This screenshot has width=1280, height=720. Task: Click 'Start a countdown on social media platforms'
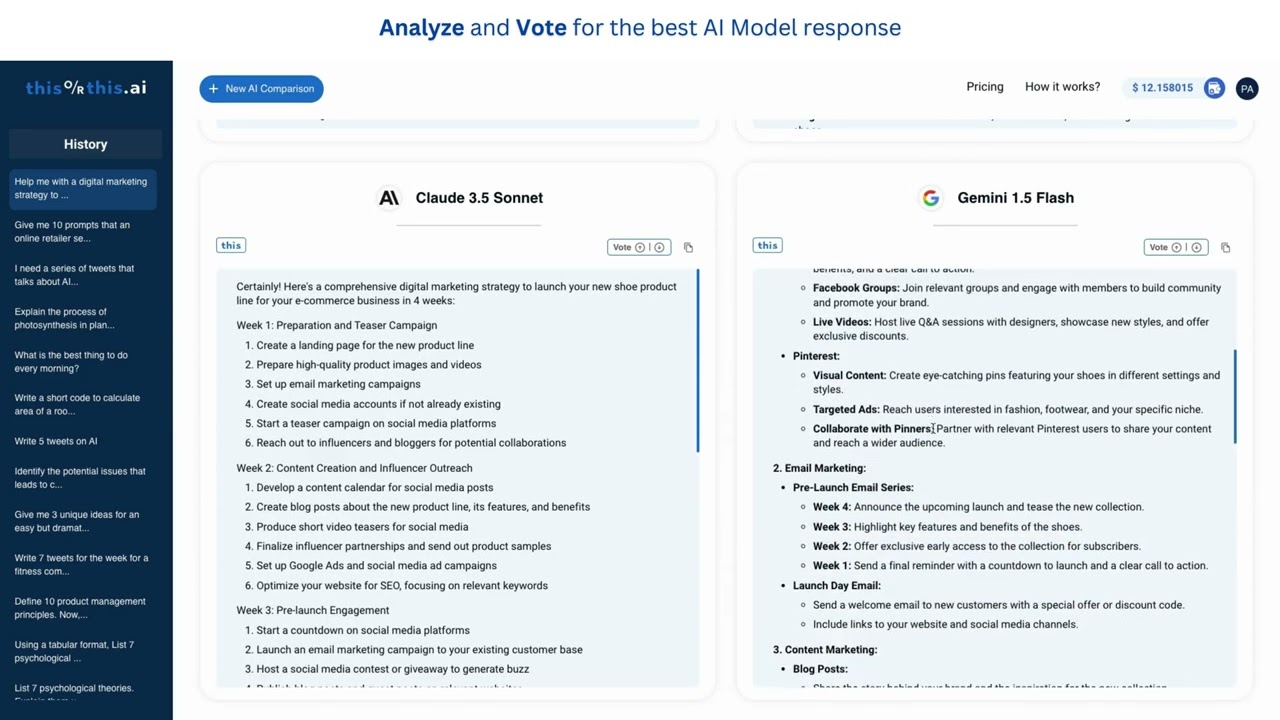click(x=363, y=630)
